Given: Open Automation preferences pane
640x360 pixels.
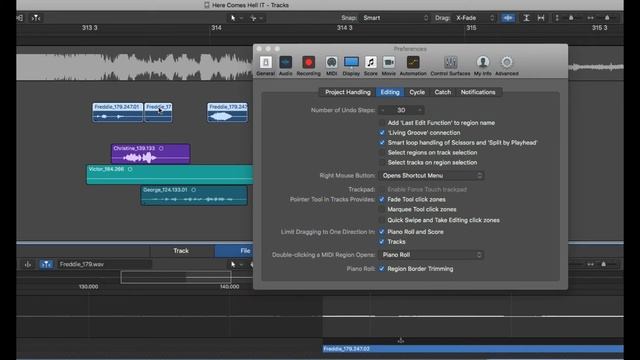Looking at the screenshot, I should coord(413,66).
